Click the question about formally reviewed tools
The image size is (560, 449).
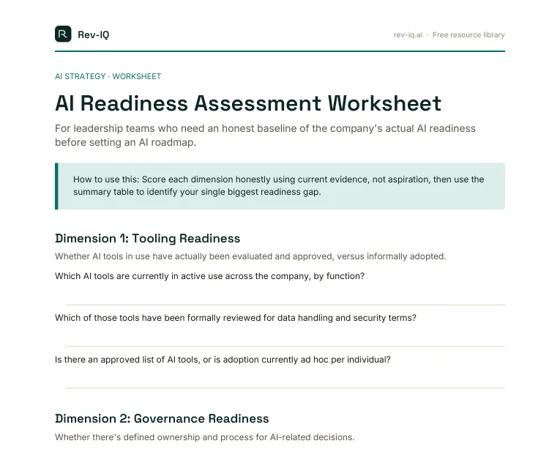tap(235, 318)
